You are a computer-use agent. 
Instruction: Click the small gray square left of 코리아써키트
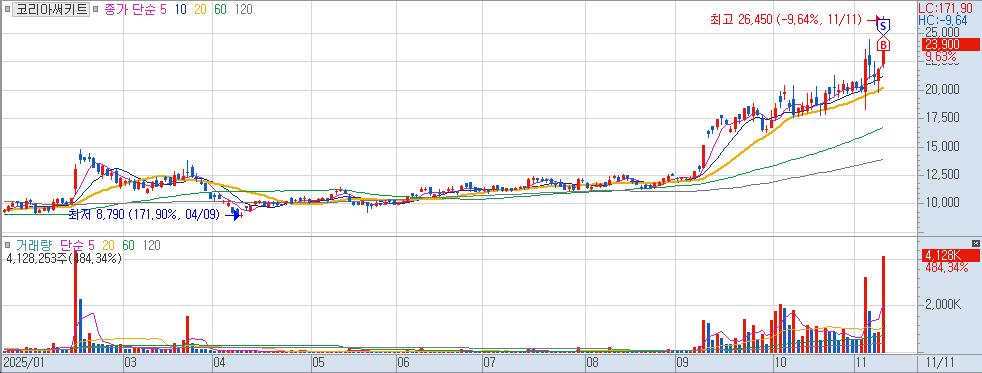(x=8, y=10)
